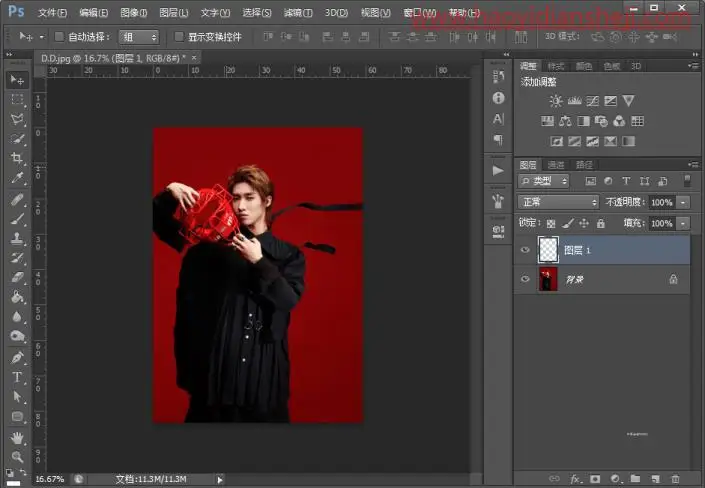Select the Quick Selection tool
The height and width of the screenshot is (488, 705).
pos(17,139)
